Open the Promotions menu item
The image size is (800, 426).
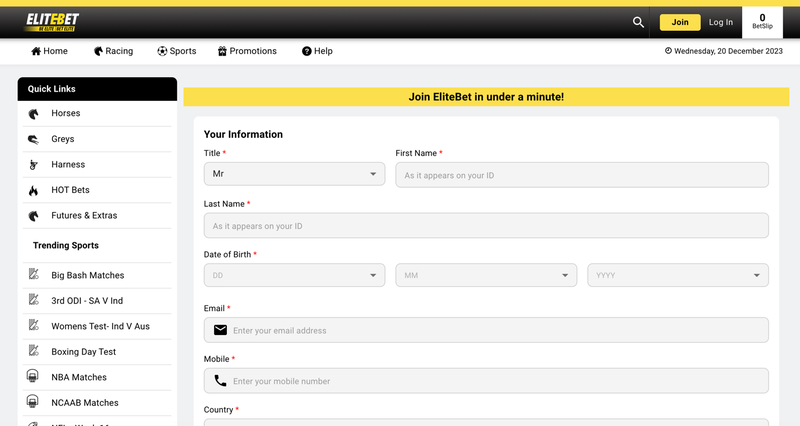coord(247,51)
